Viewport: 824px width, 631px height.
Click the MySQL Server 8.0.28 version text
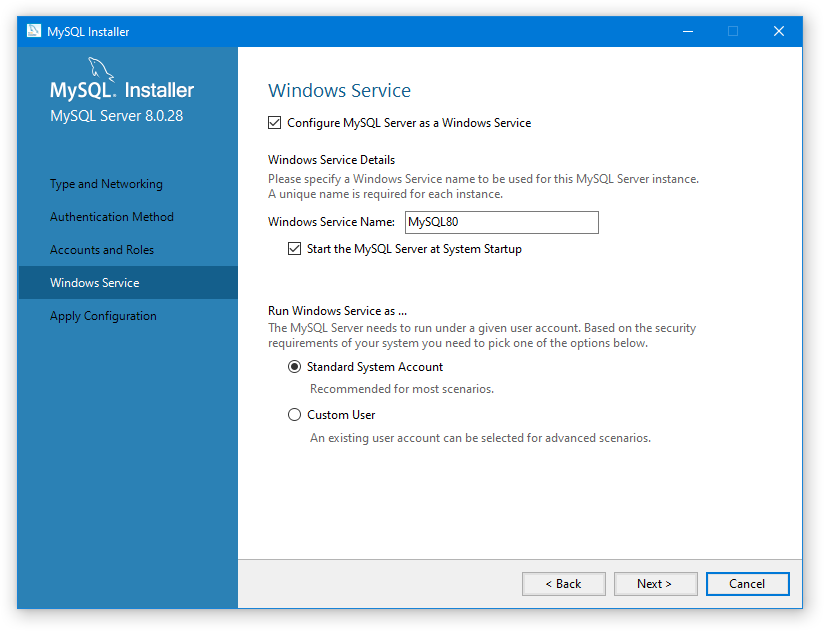pyautogui.click(x=116, y=116)
